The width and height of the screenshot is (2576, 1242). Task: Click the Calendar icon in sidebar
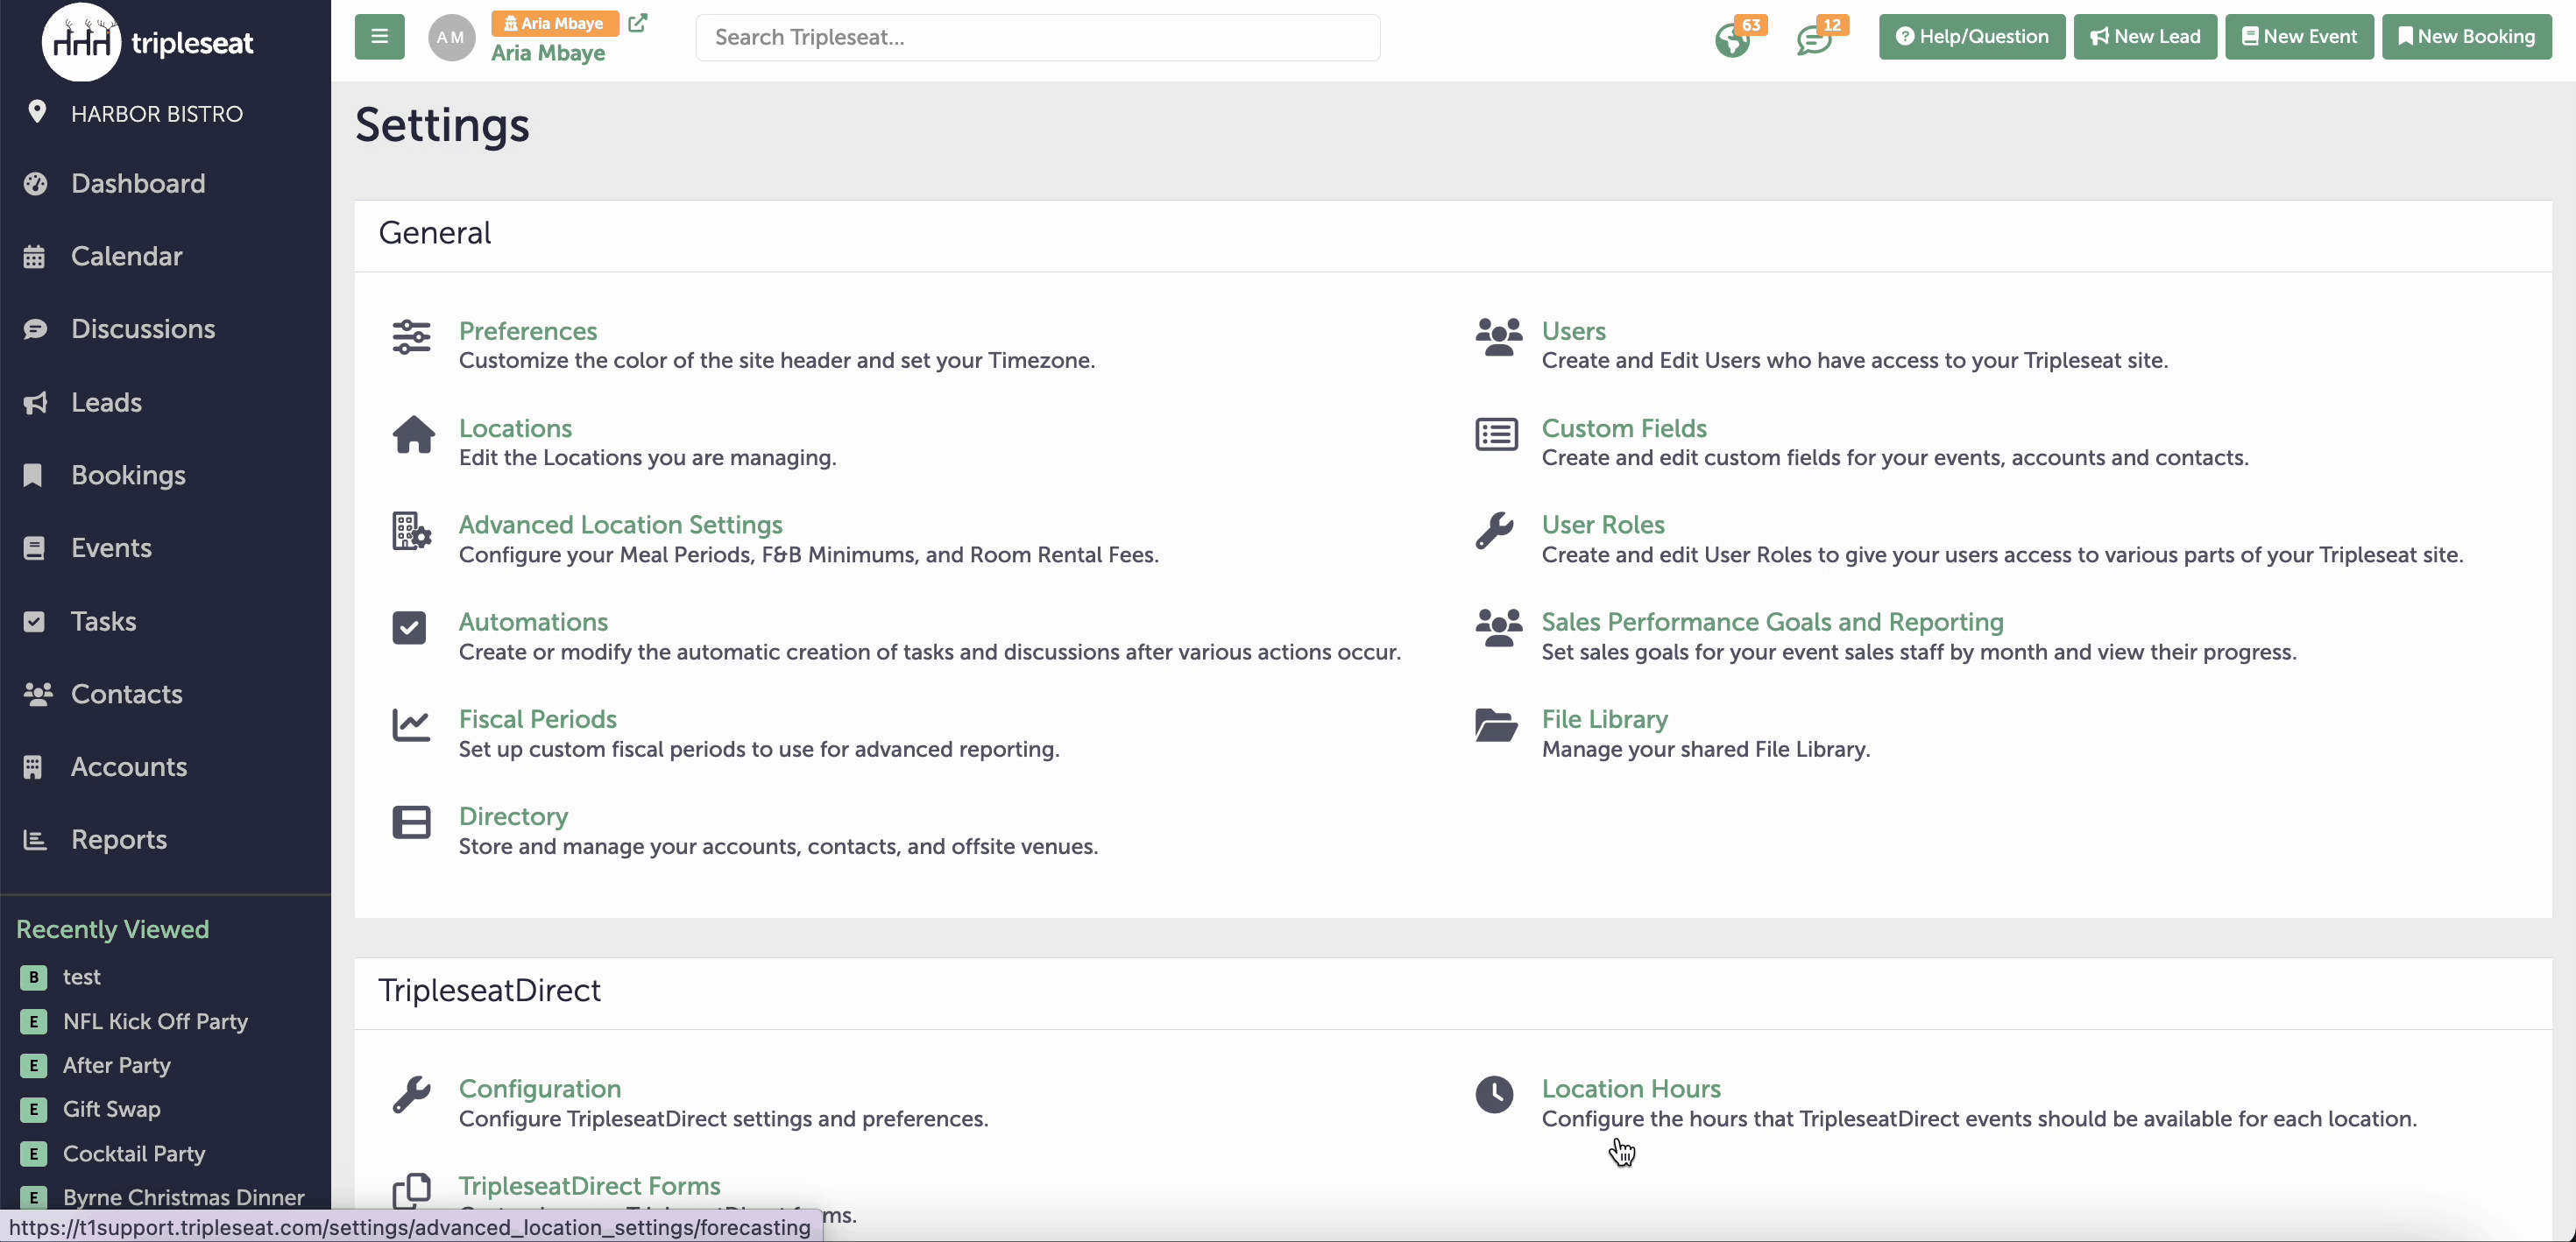(x=34, y=257)
